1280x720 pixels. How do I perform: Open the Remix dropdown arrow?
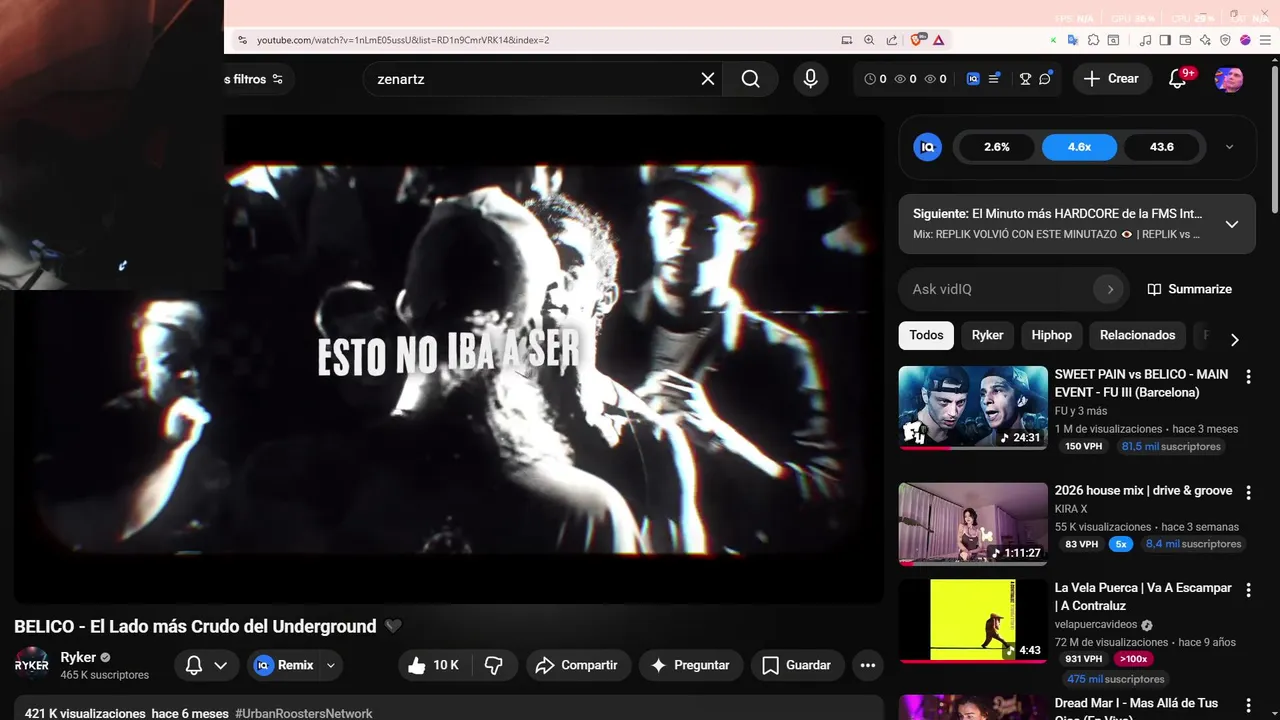(331, 665)
